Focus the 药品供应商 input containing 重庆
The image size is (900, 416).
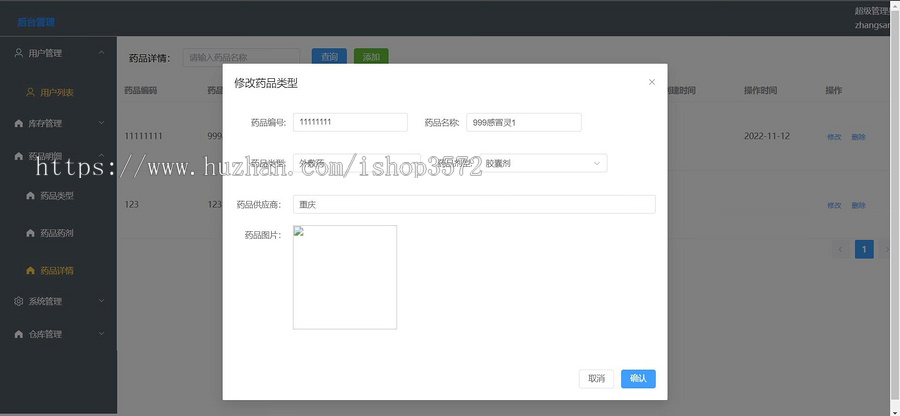[x=474, y=204]
